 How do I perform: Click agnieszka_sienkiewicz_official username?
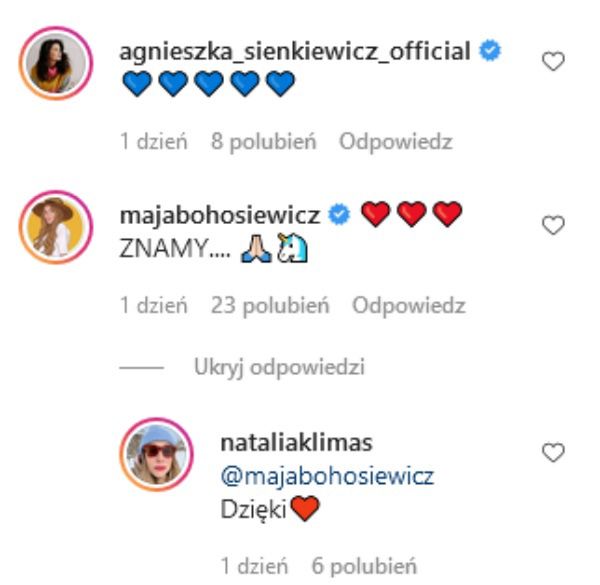(294, 52)
